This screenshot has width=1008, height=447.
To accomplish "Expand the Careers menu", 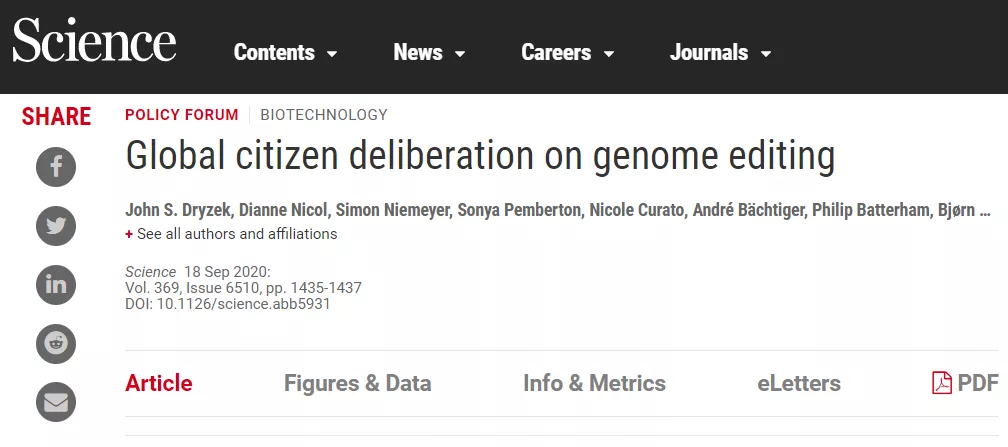I will (569, 53).
